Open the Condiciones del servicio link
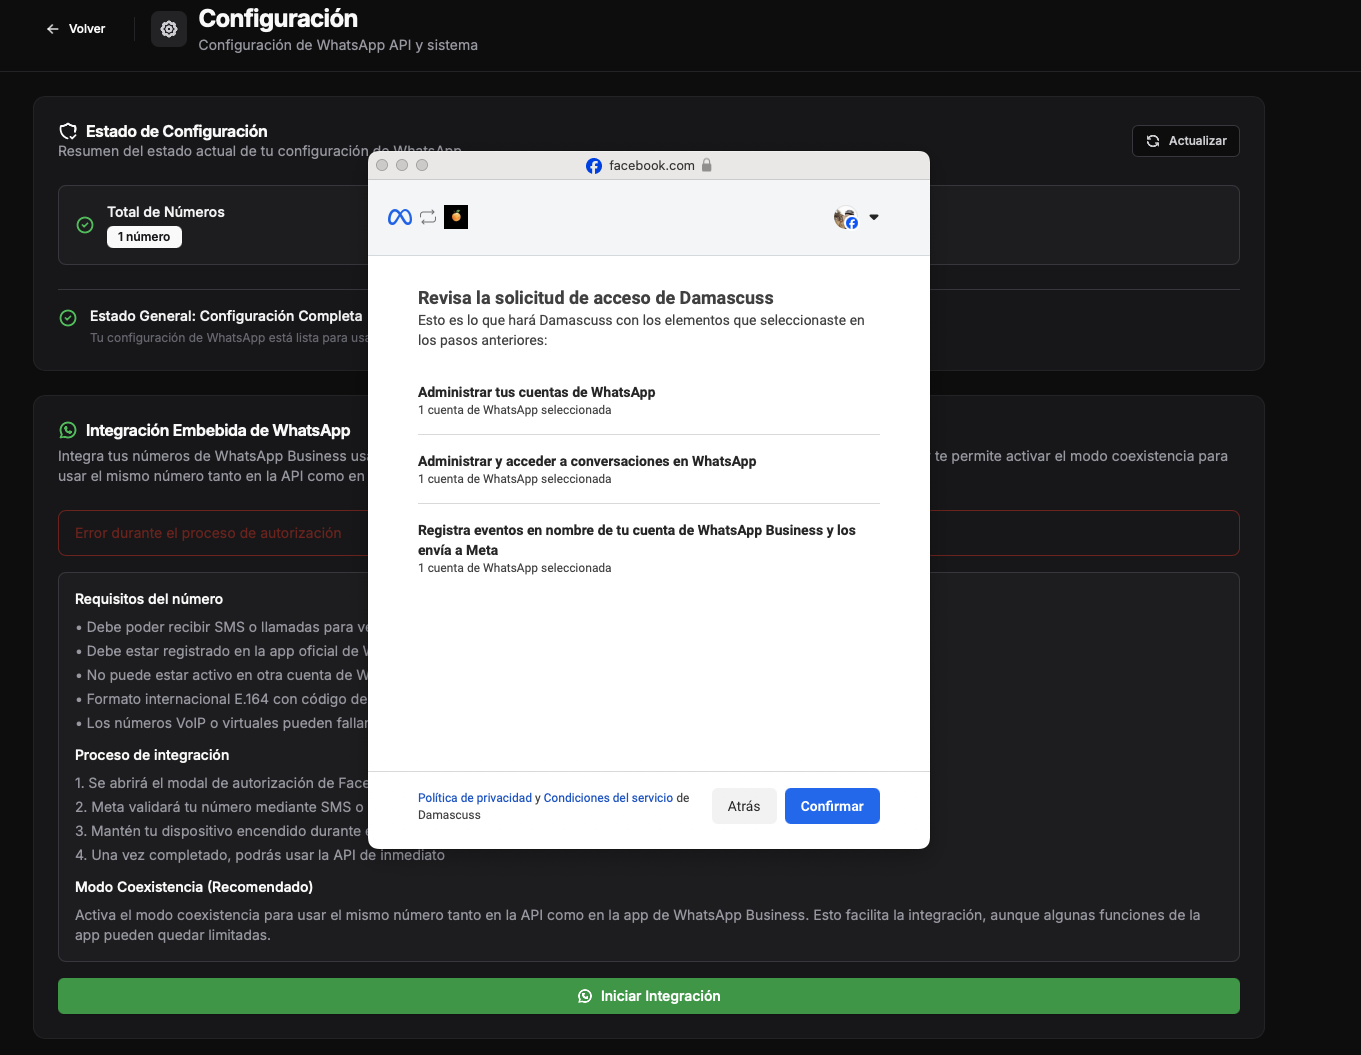 tap(608, 798)
